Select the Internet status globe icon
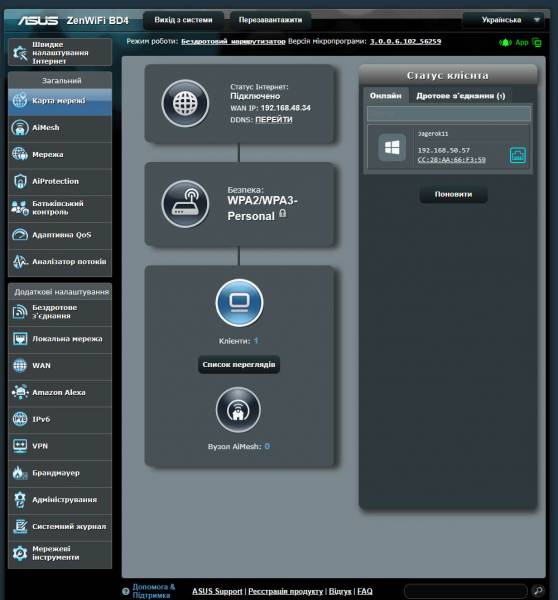The image size is (558, 600). click(x=185, y=103)
